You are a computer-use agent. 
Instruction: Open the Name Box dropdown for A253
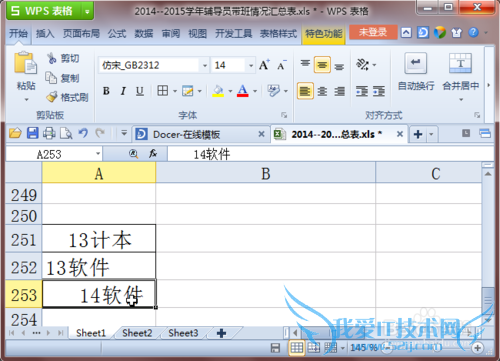click(98, 154)
